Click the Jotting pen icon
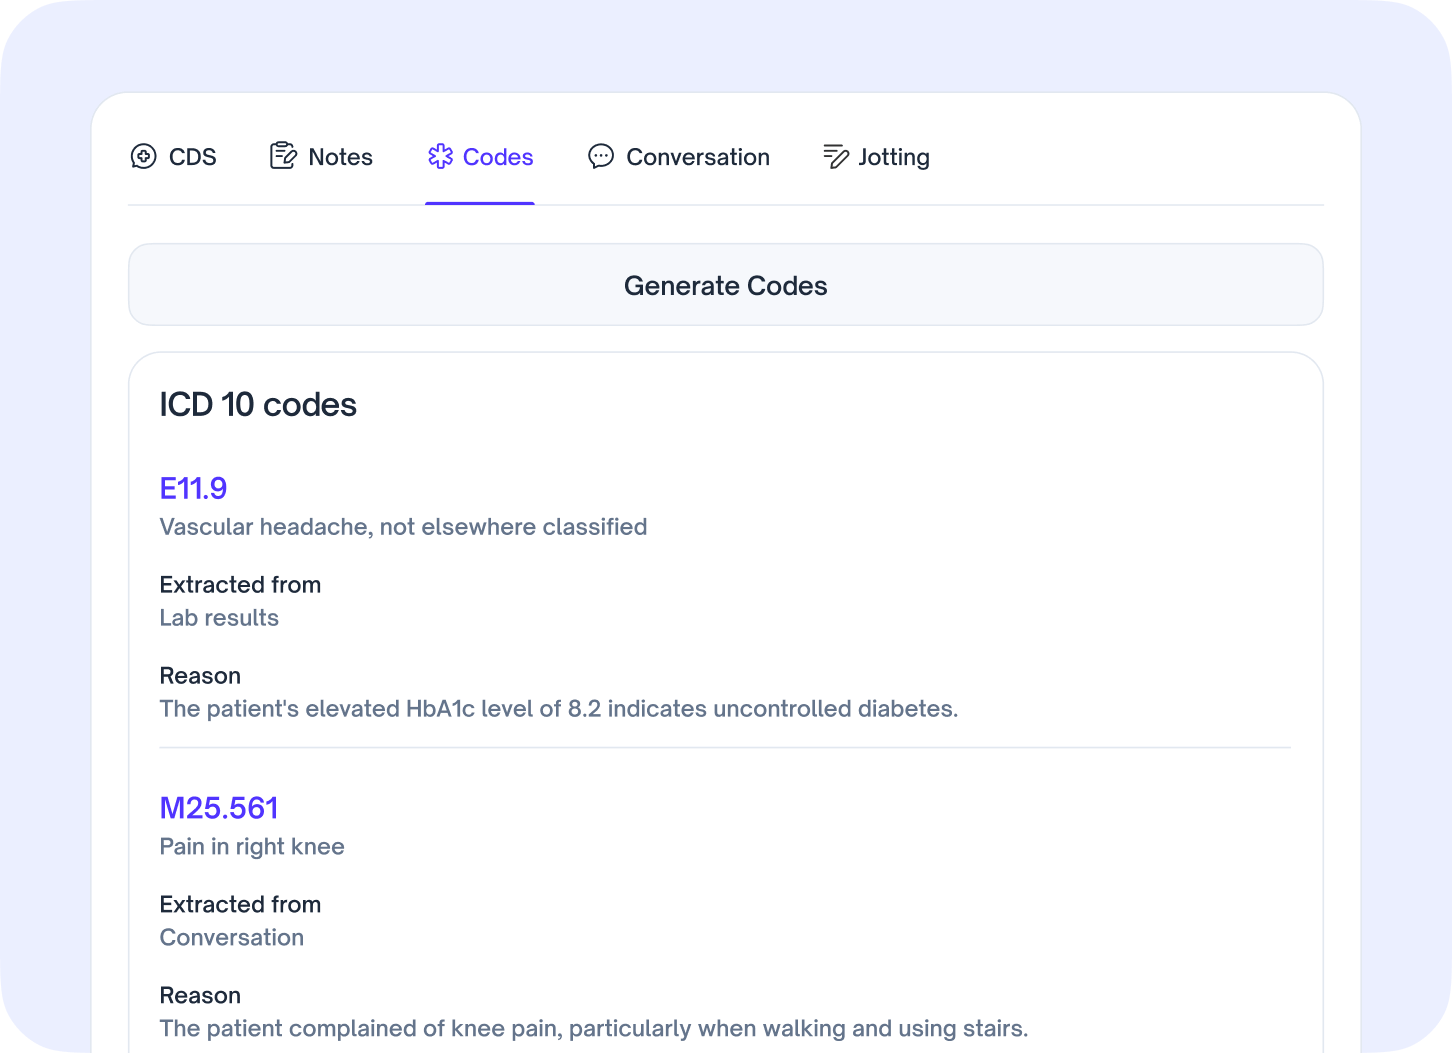The width and height of the screenshot is (1452, 1053). tap(834, 156)
